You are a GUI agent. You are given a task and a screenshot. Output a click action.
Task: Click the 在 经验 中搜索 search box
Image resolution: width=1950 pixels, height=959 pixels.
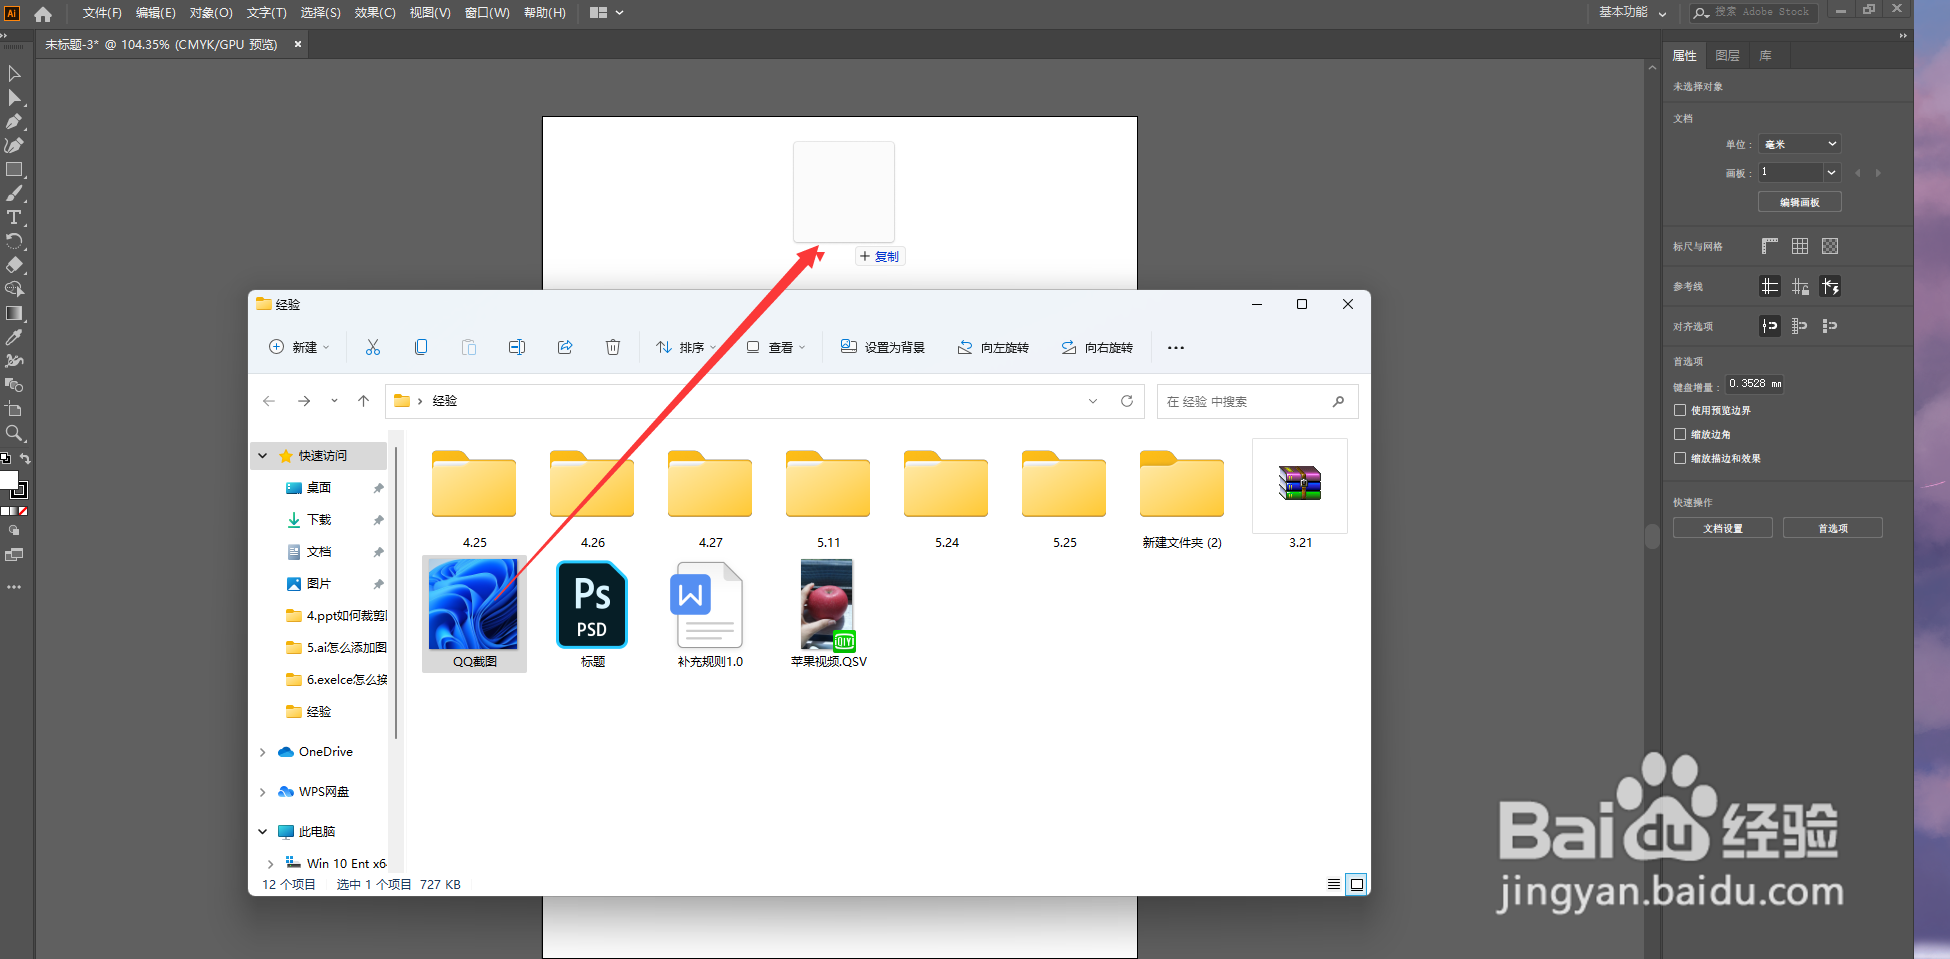(1257, 401)
